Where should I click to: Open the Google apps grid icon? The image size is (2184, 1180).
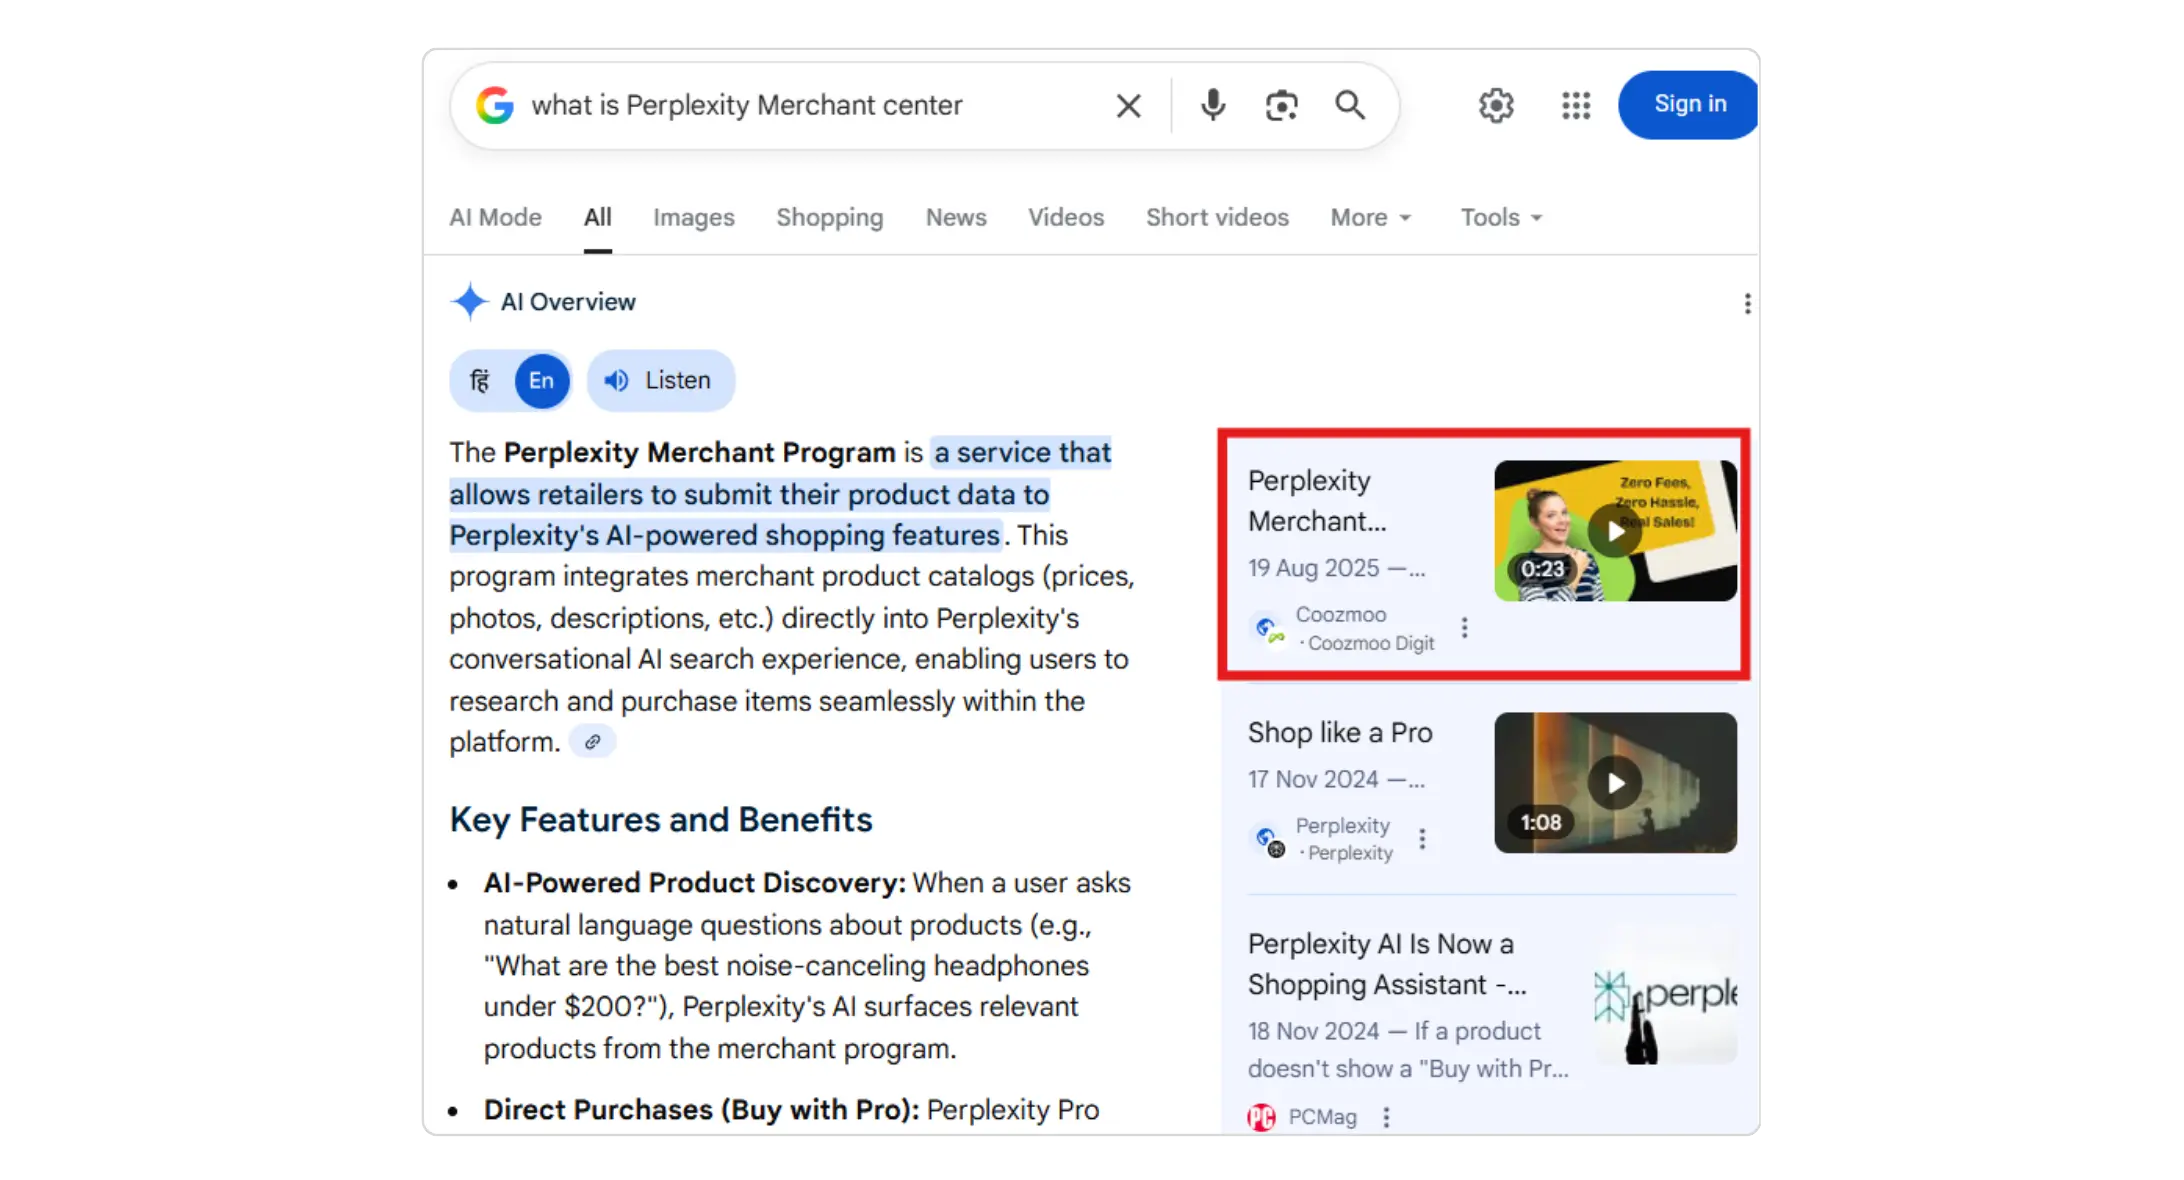click(1576, 105)
